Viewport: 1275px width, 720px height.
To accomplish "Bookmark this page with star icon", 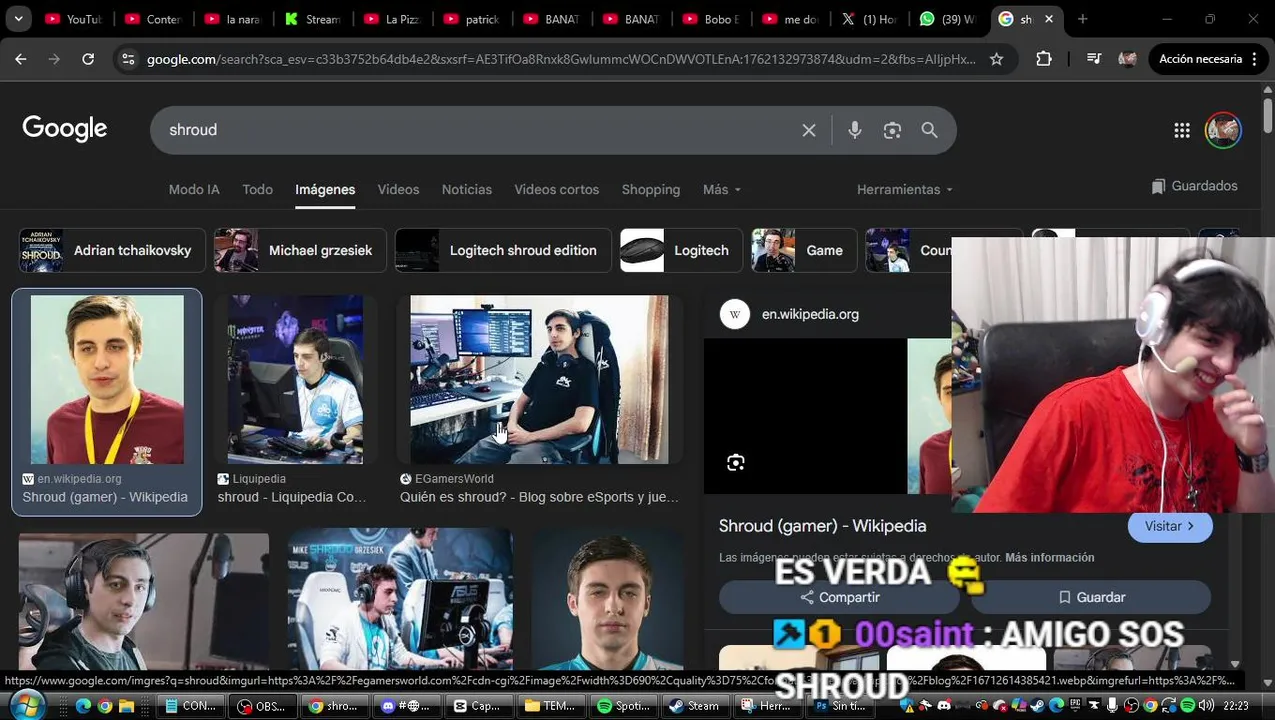I will (996, 59).
